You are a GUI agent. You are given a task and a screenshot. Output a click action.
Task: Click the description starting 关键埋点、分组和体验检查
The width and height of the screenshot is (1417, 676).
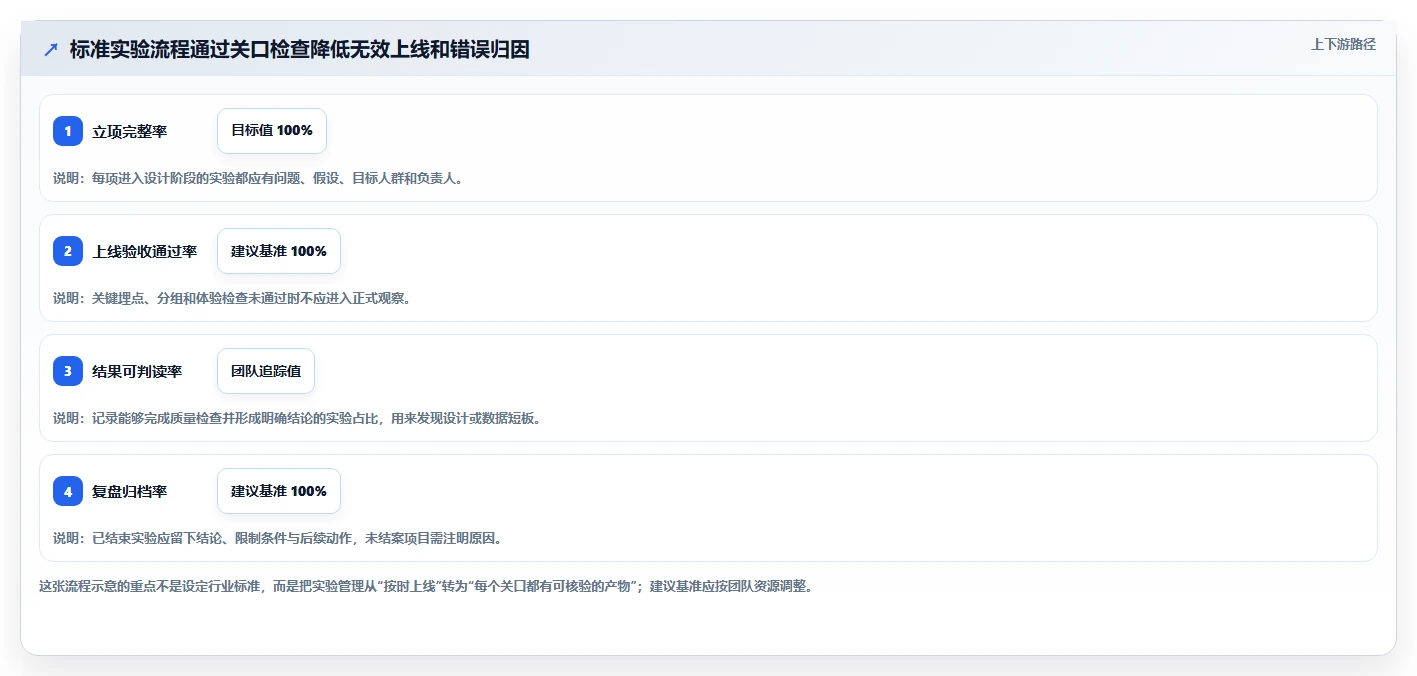click(x=232, y=298)
